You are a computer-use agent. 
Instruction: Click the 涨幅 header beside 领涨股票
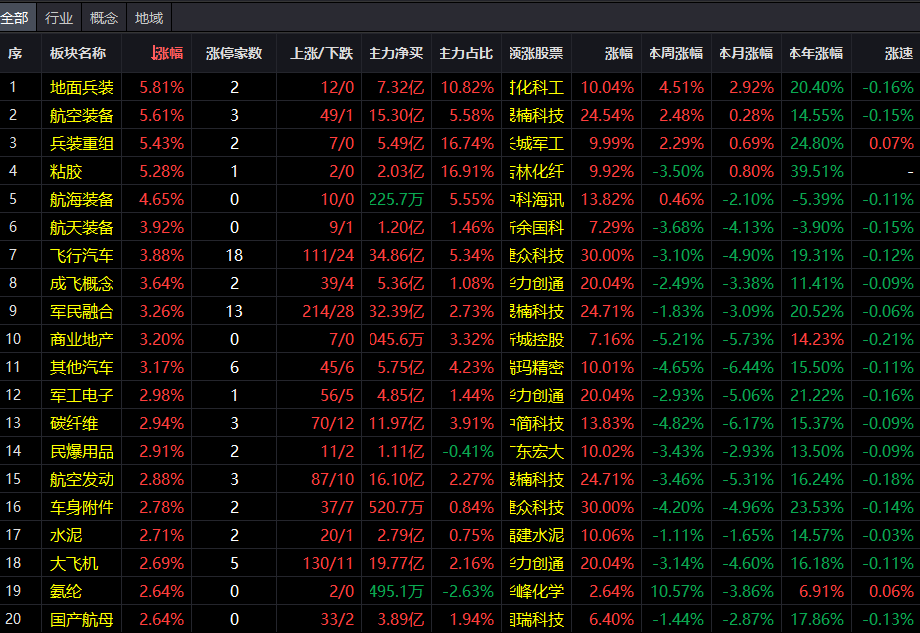(619, 53)
